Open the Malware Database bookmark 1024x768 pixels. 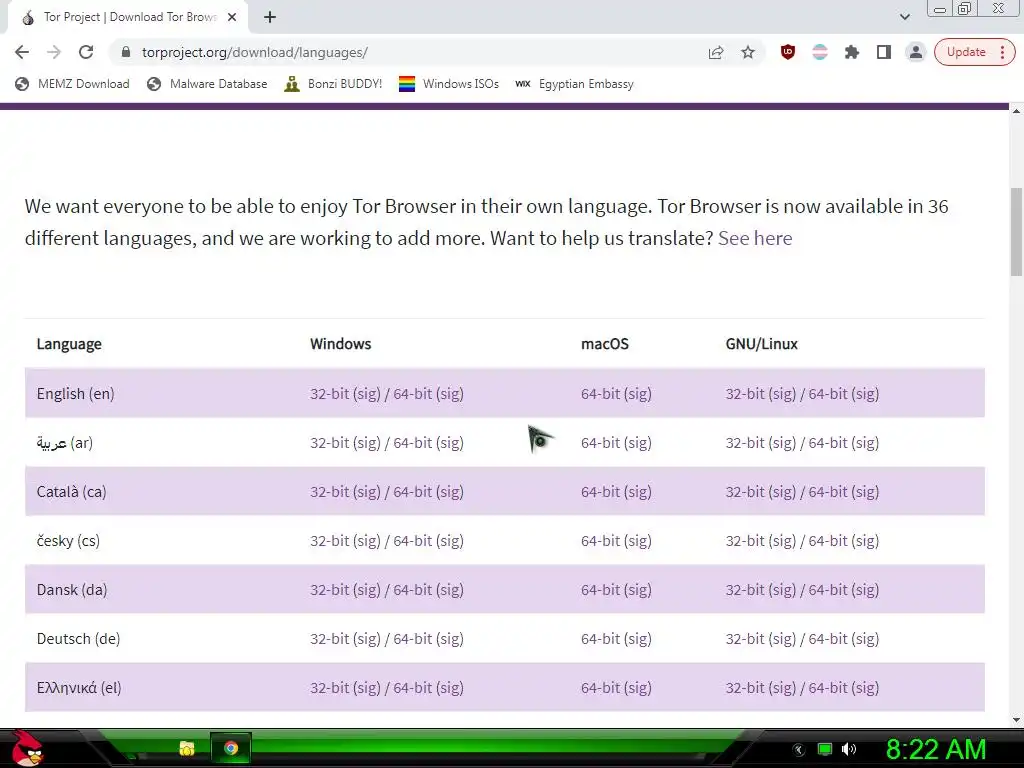(207, 84)
